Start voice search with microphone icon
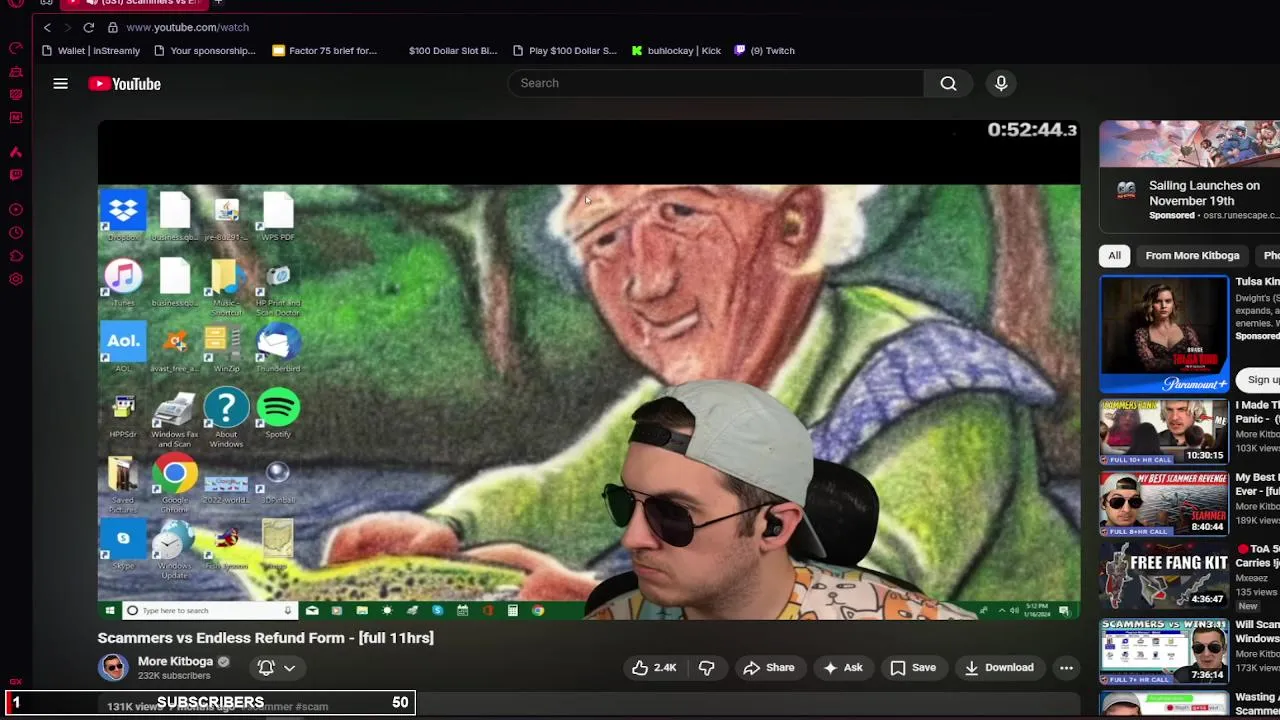The width and height of the screenshot is (1280, 720). [x=1001, y=83]
